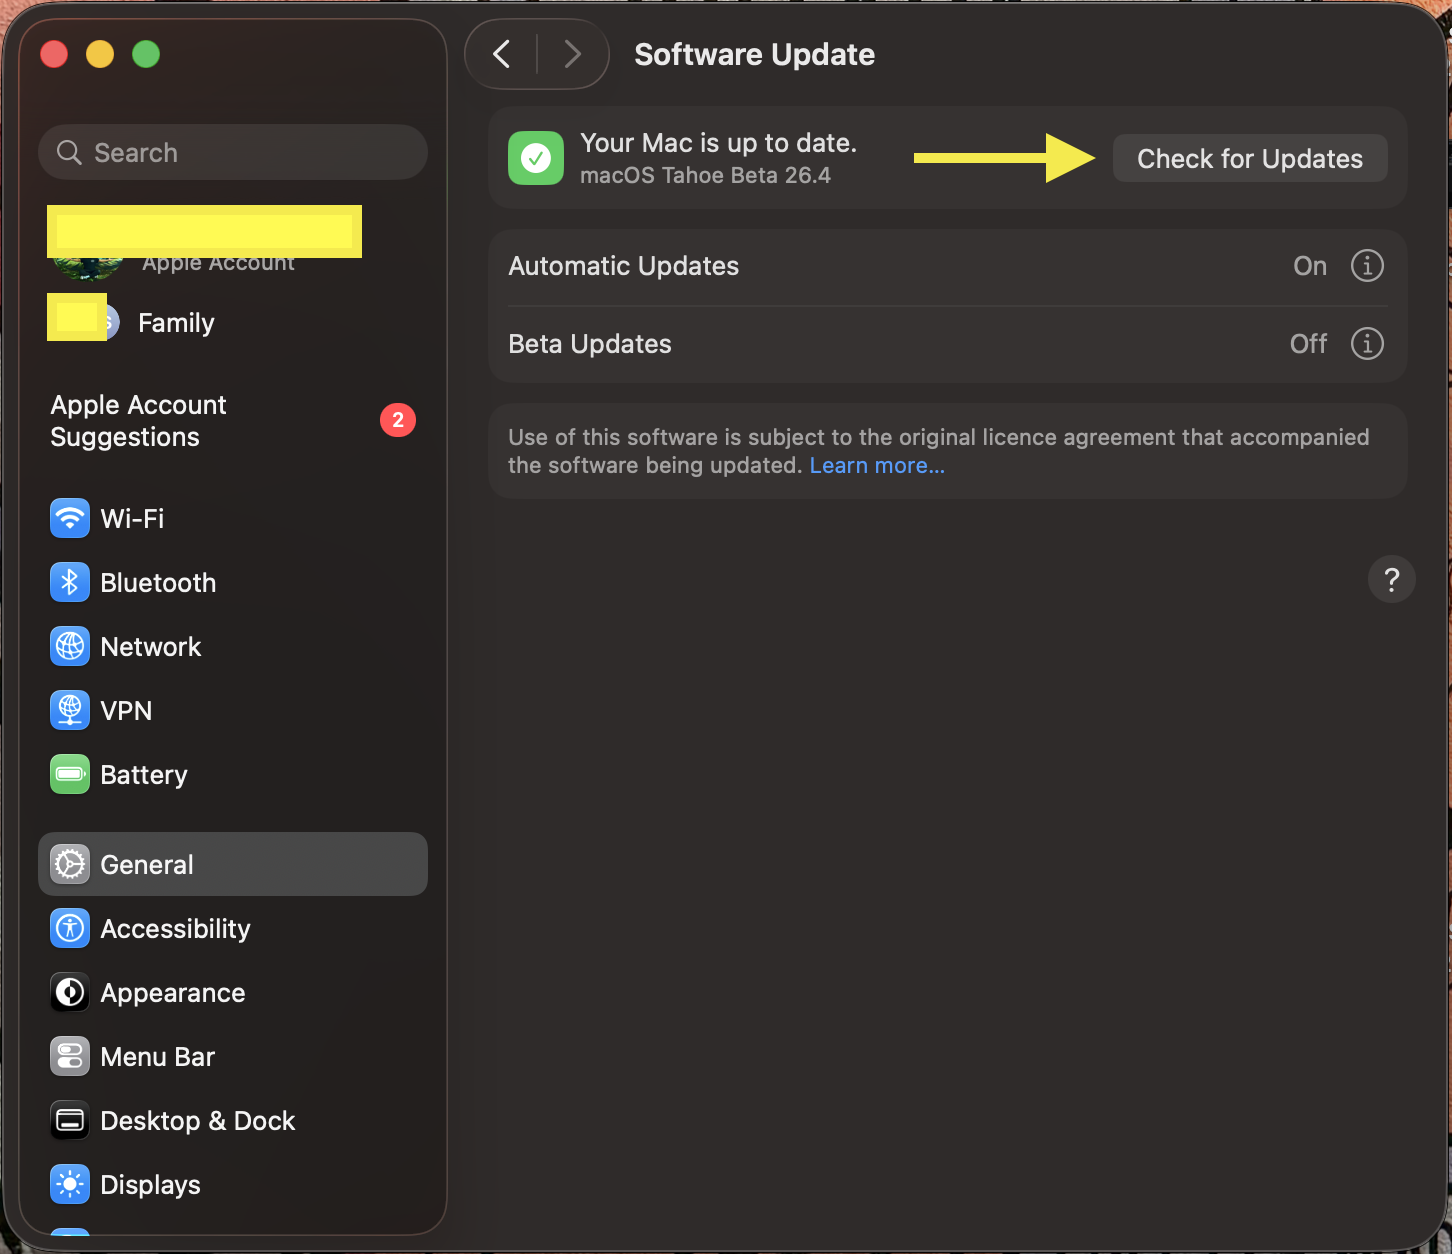Click the Beta Updates Off status
This screenshot has width=1452, height=1254.
1308,344
